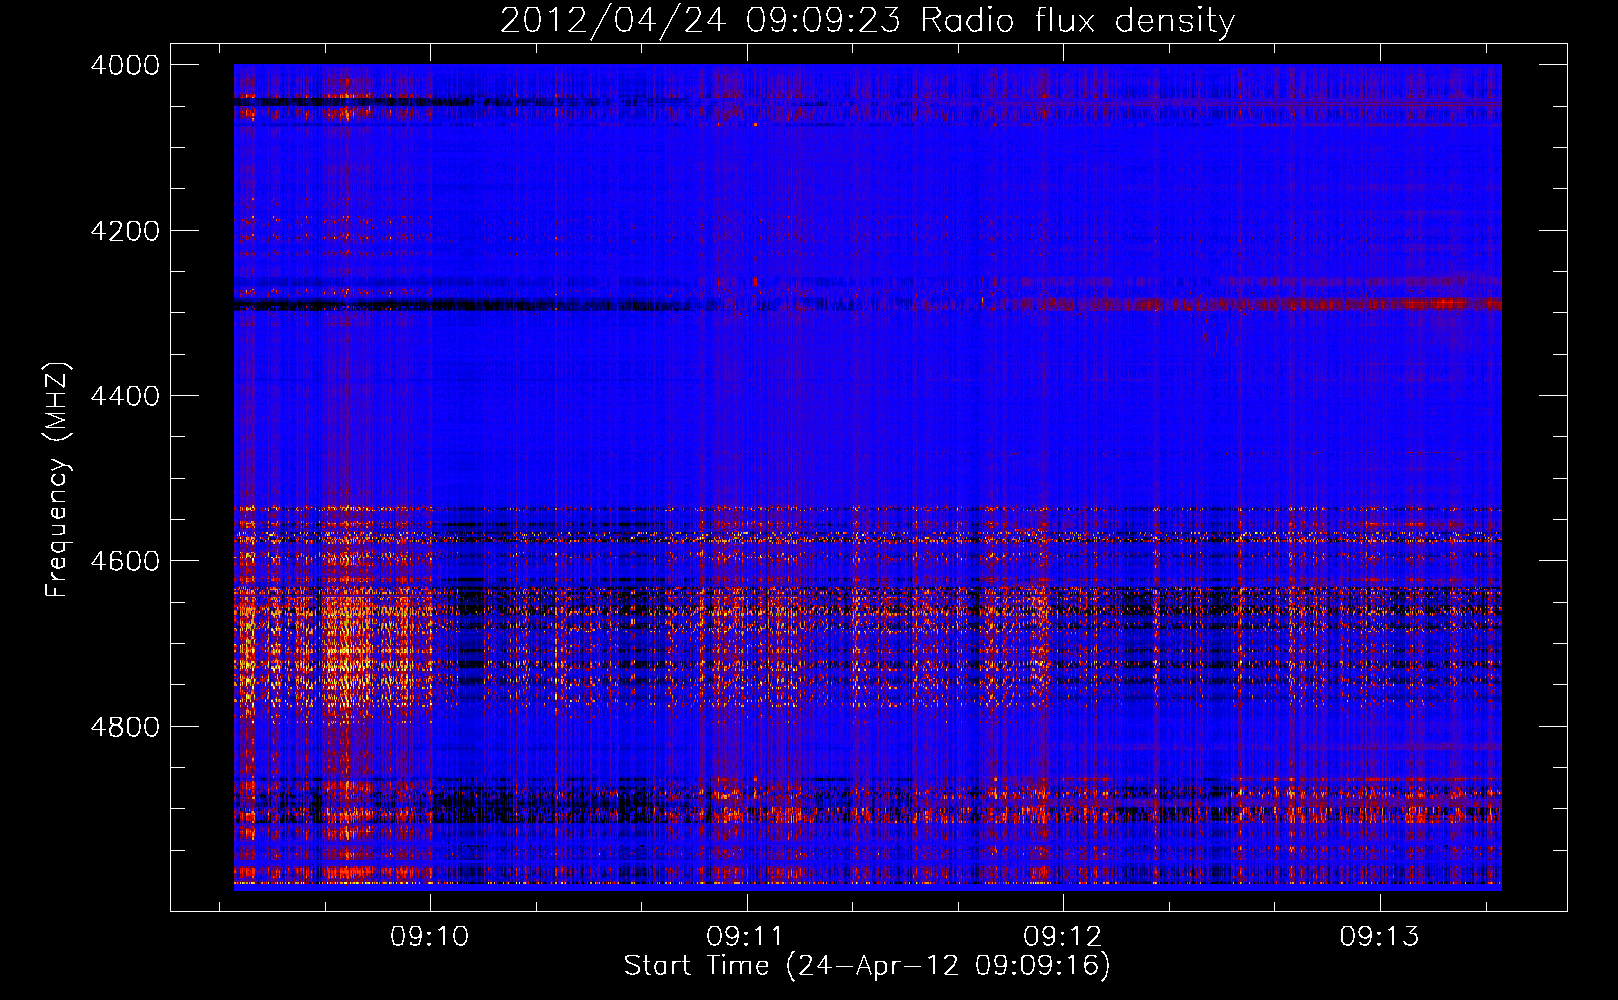Select the 4800 frequency tick label
This screenshot has height=1000, width=1618.
[125, 727]
